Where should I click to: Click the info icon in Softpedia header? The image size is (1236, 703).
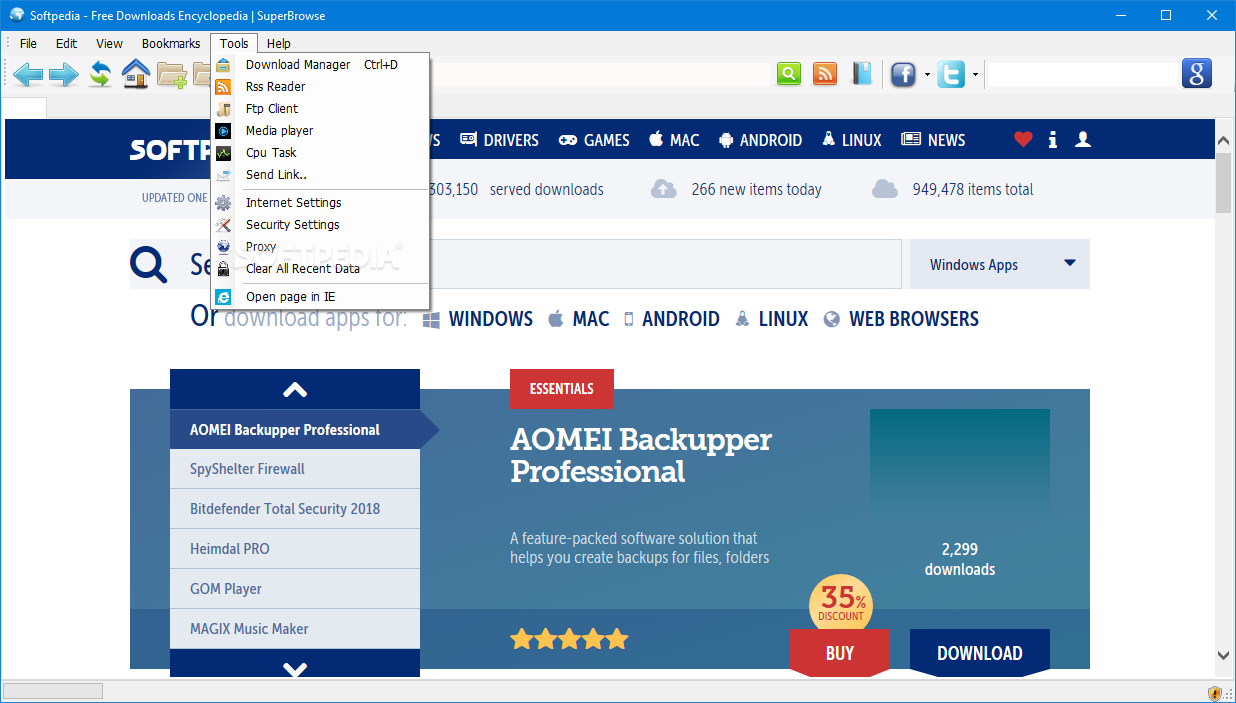[1052, 140]
